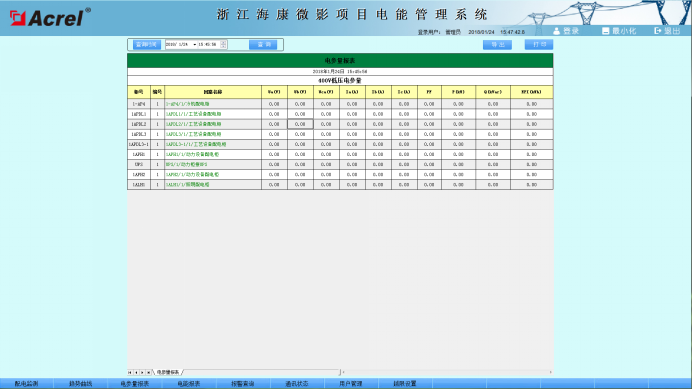Select the highlighted Ub cell in 1APDL2 row
Viewport: 693px width, 390px height.
[300, 124]
